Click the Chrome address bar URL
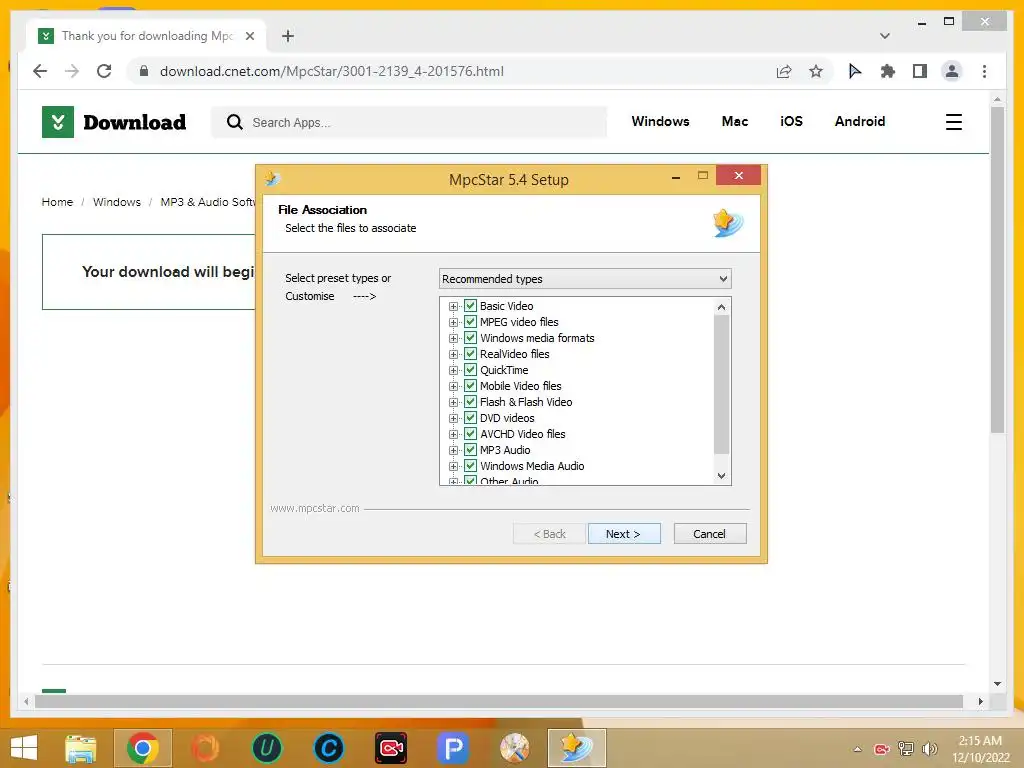Screen dimensions: 1024x768 (x=332, y=71)
